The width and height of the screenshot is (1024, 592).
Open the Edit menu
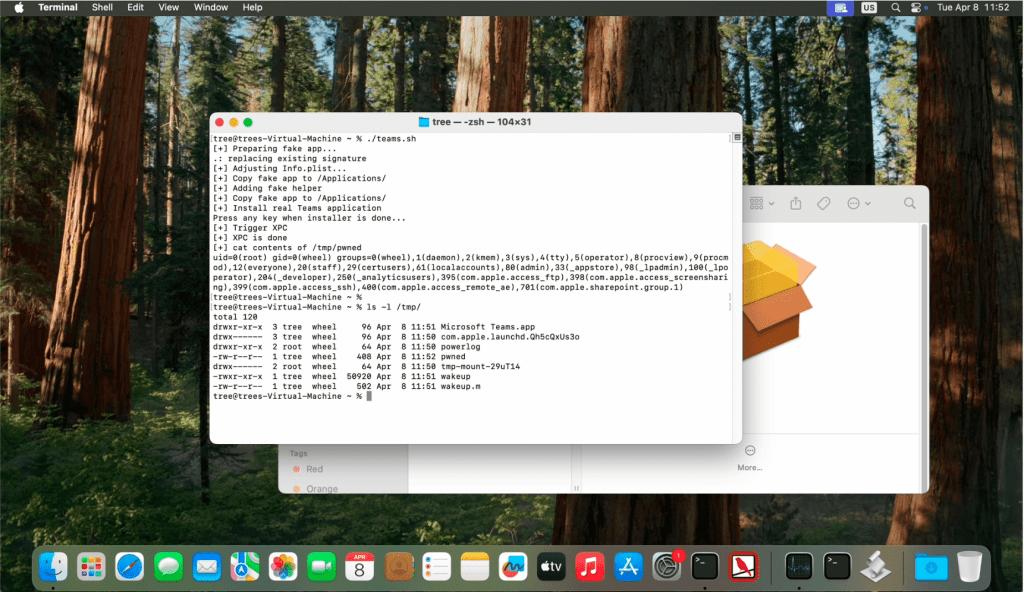pos(135,7)
